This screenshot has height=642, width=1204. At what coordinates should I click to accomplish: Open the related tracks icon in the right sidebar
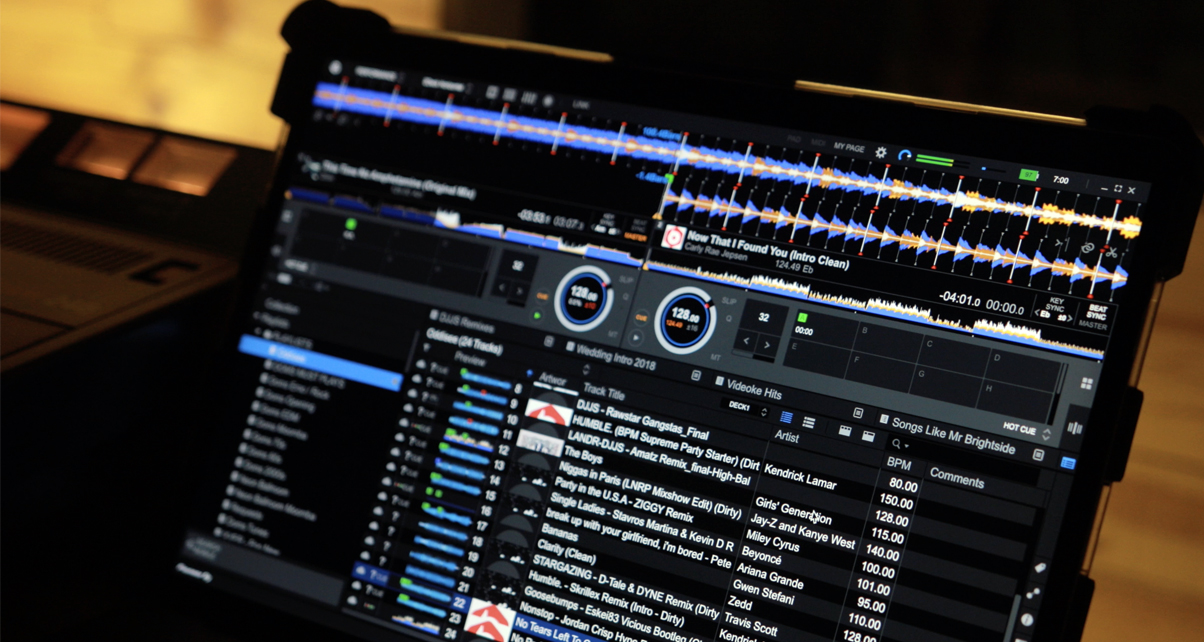point(1033,593)
